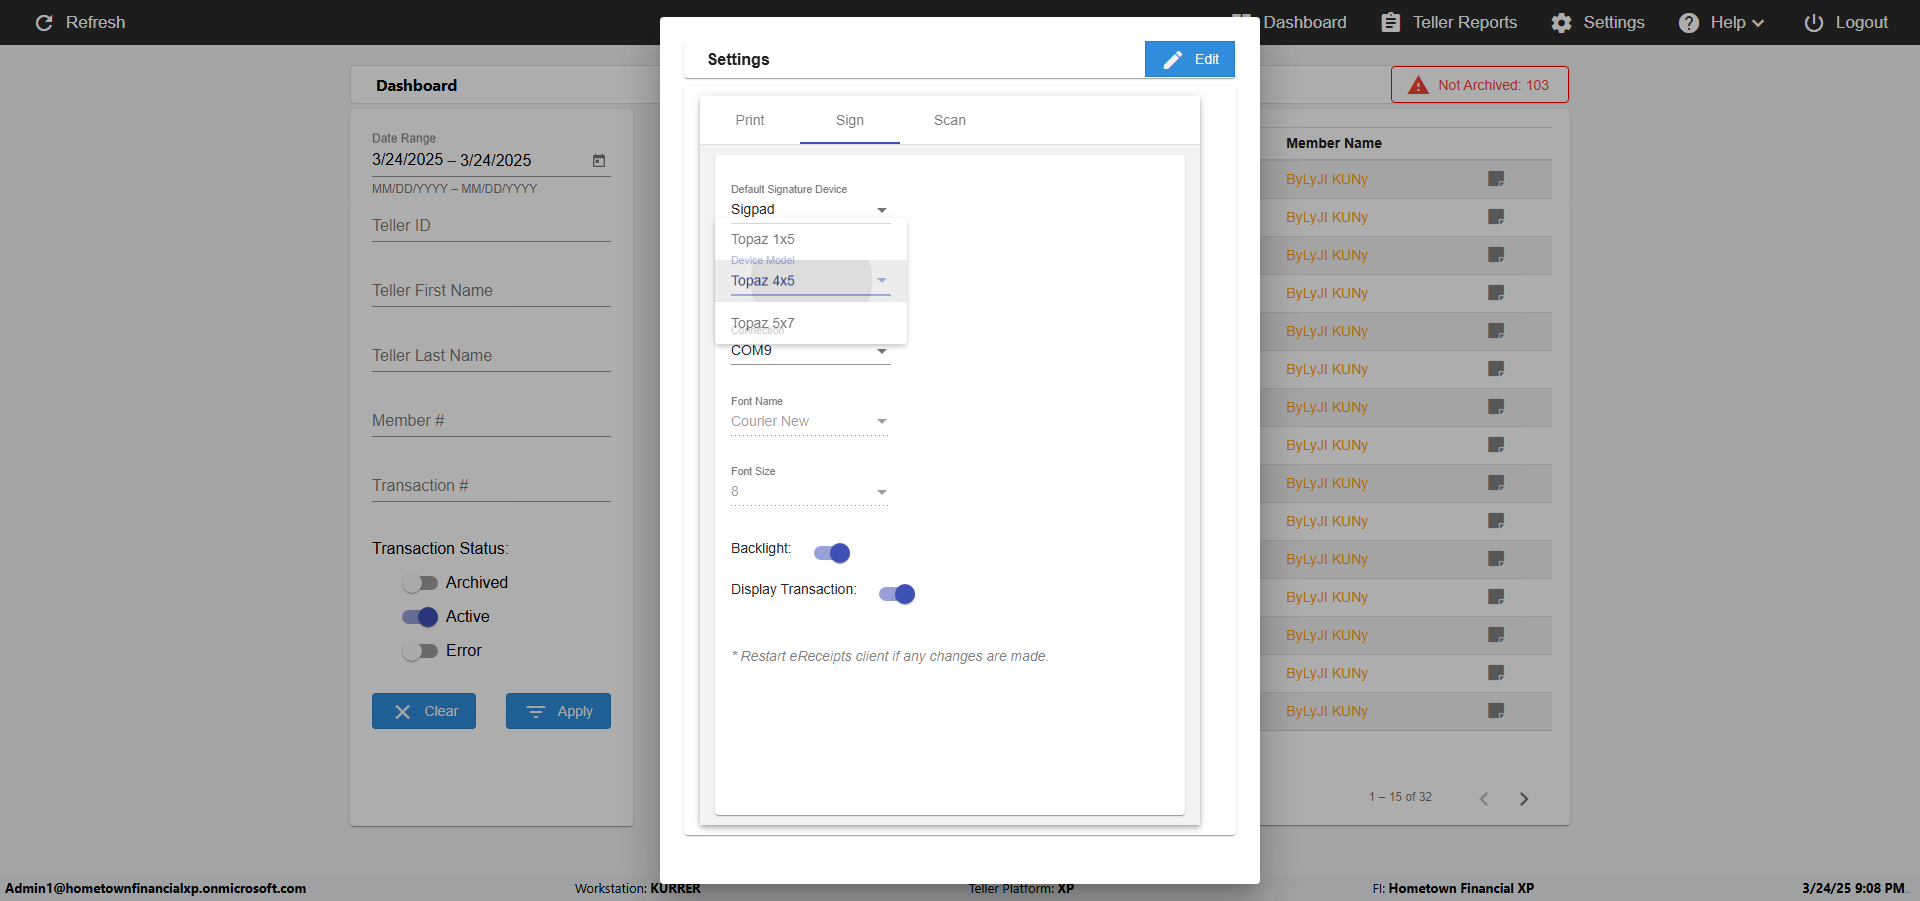Focus the Teller Last Name field
Screen dimensions: 1920x901
pyautogui.click(x=491, y=356)
